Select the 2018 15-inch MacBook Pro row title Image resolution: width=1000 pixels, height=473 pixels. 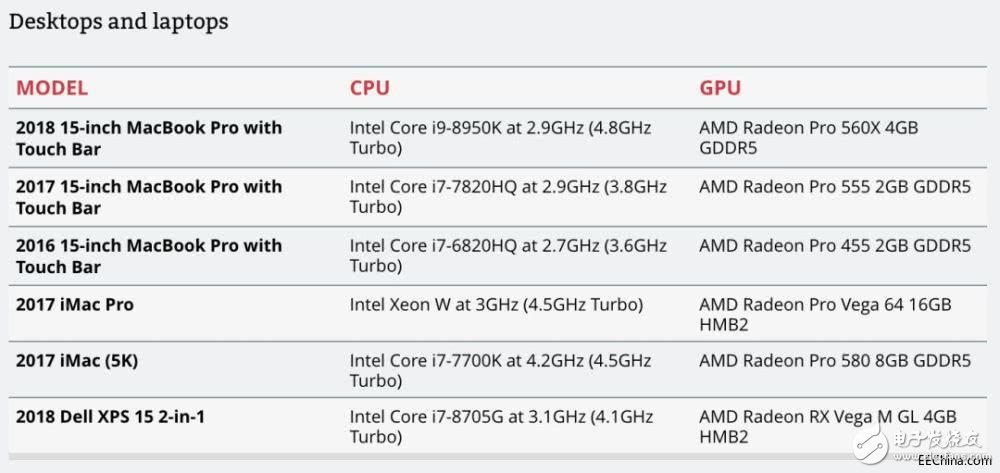point(149,138)
